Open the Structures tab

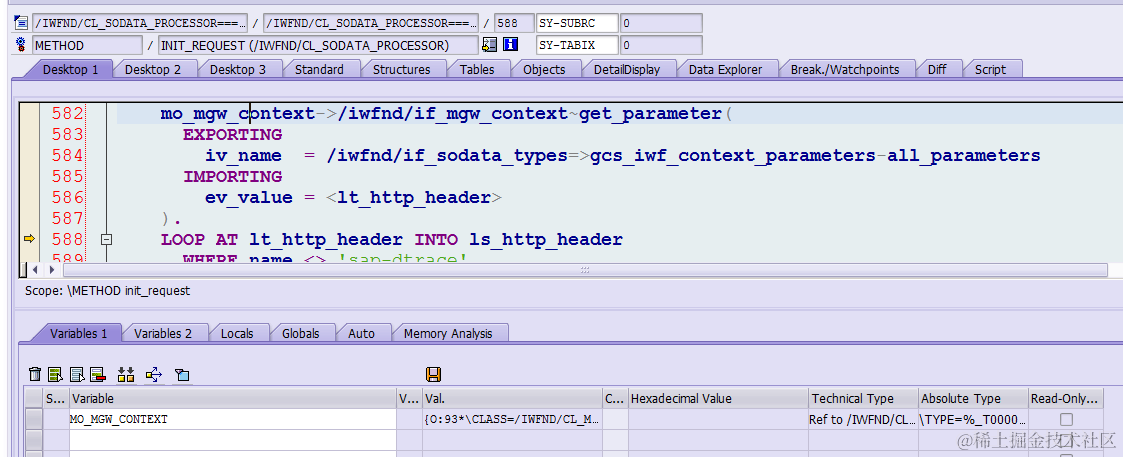point(401,69)
